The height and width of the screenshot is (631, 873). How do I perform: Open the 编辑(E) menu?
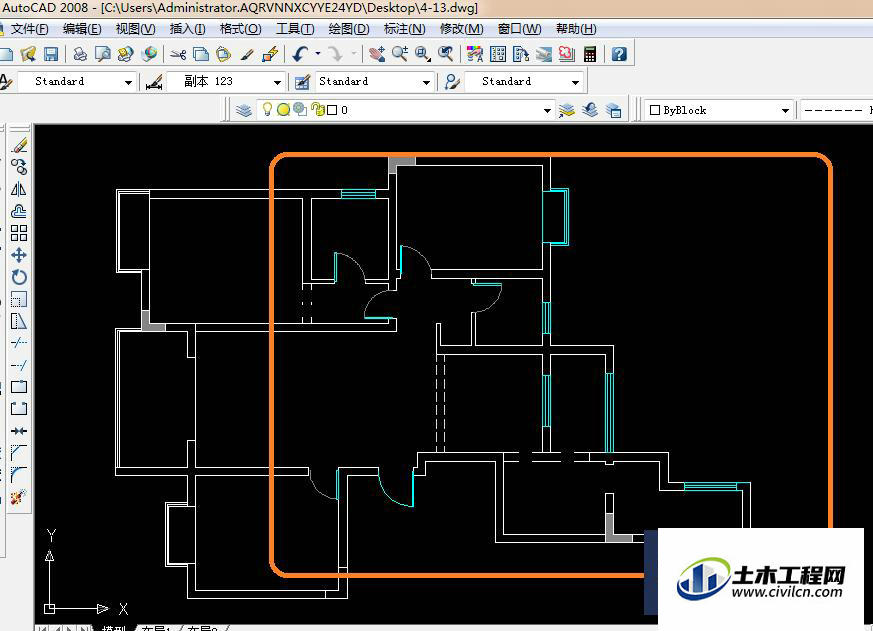(82, 29)
